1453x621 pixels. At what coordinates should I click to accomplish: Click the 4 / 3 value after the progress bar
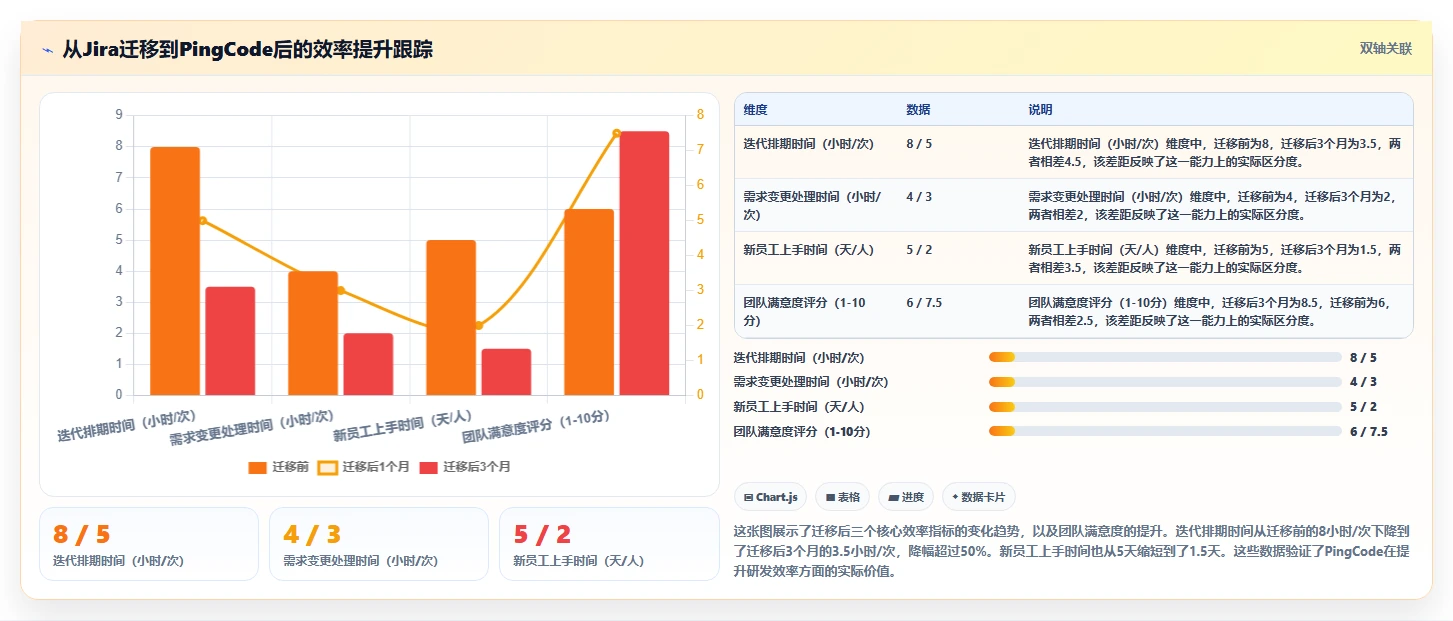tap(1363, 382)
